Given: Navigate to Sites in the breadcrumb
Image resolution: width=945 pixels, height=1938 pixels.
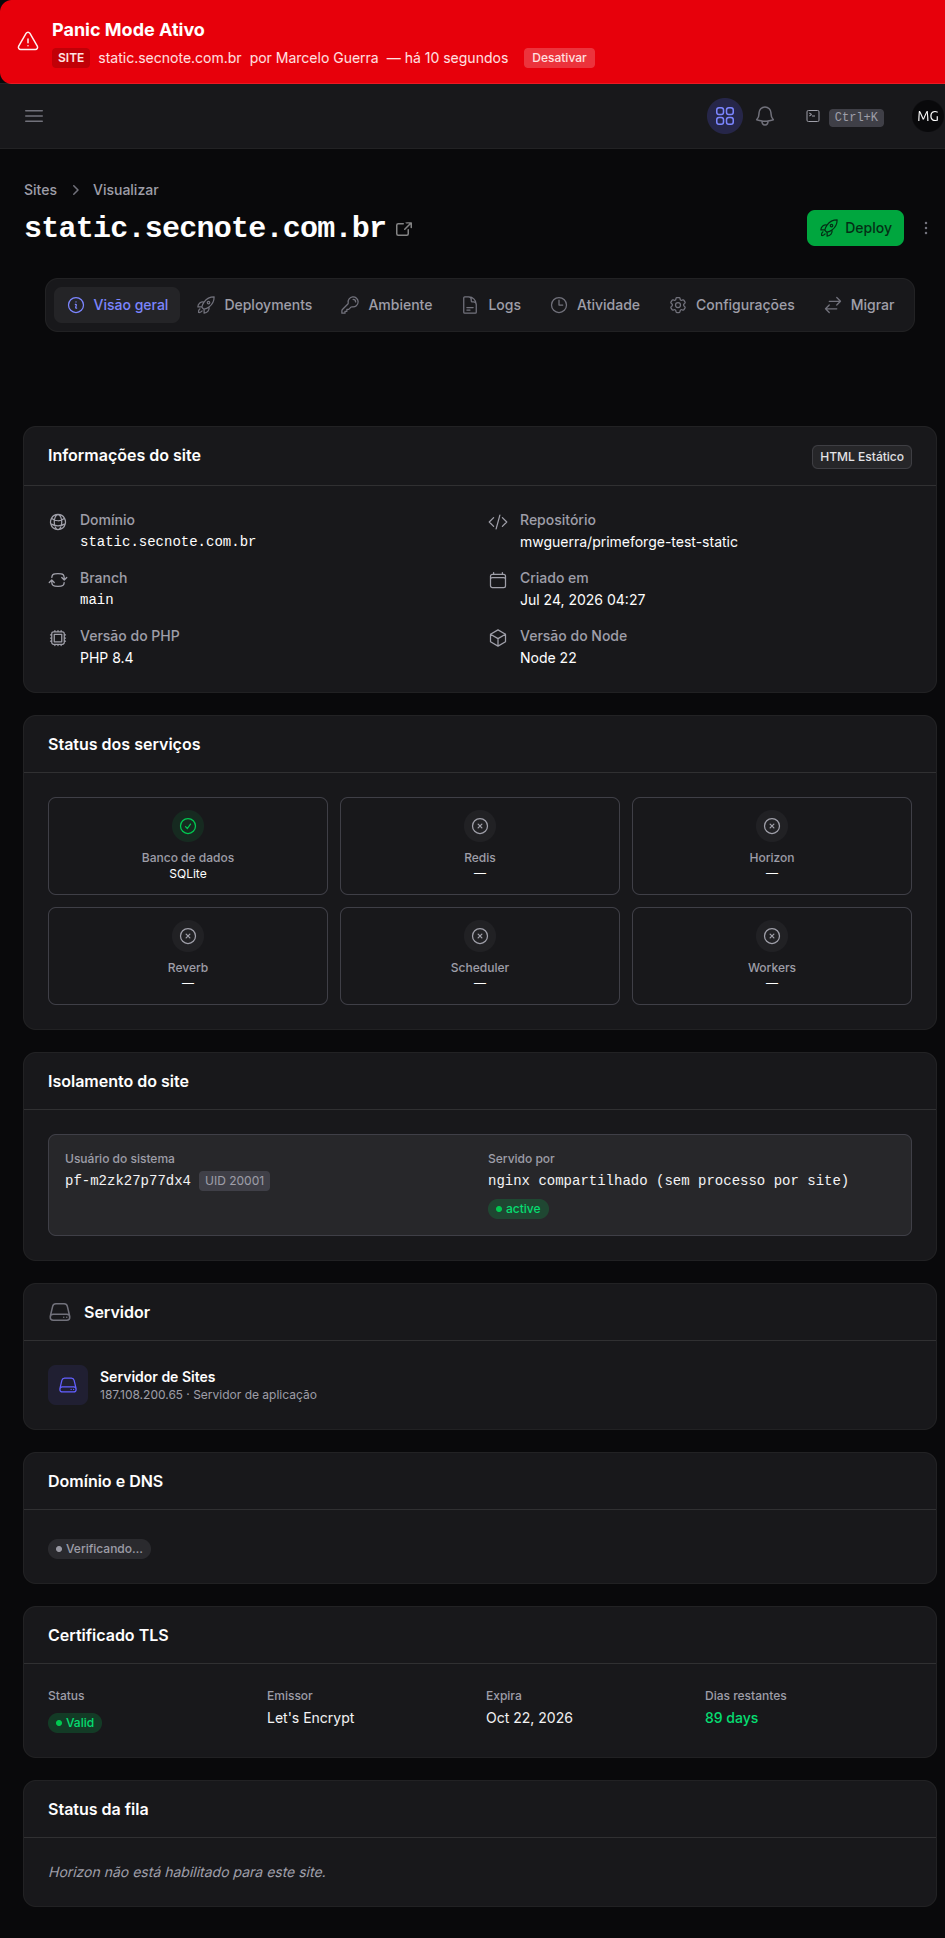Looking at the screenshot, I should [40, 190].
